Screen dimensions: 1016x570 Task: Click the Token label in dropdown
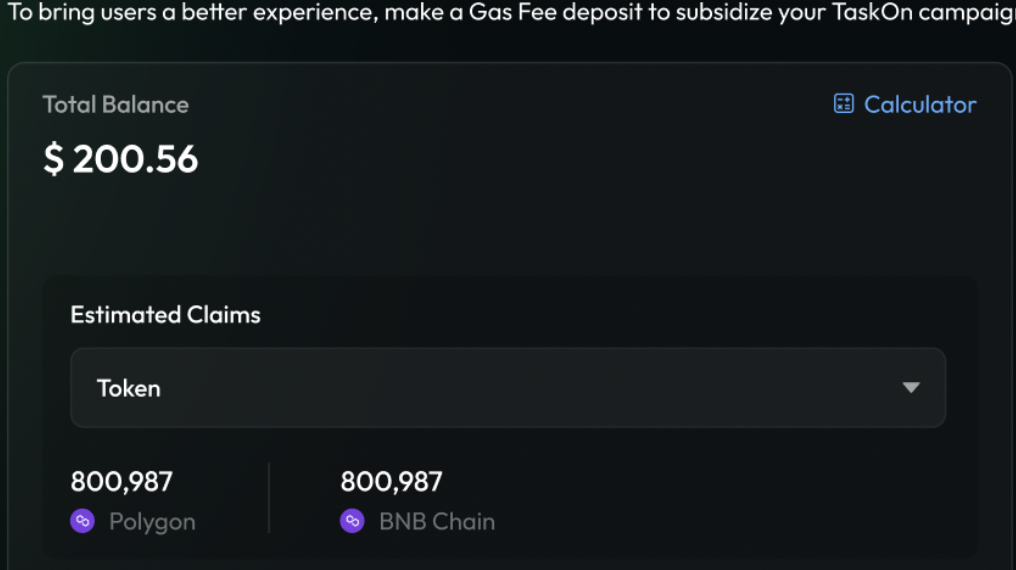coord(129,388)
